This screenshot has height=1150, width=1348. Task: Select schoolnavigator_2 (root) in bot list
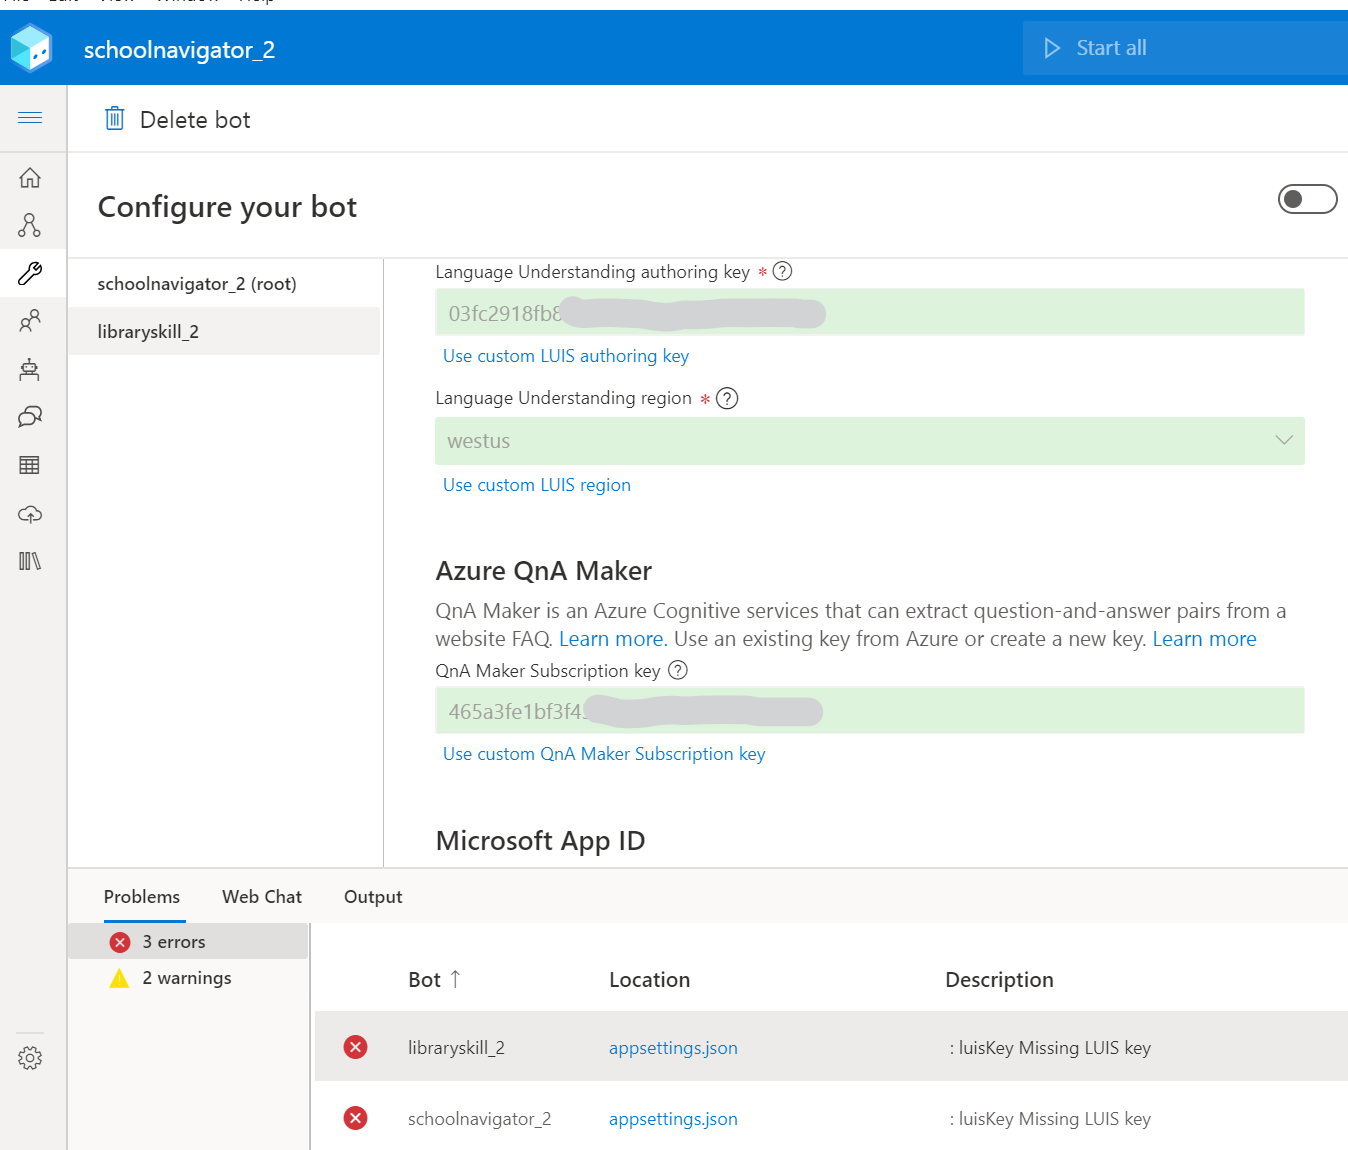pos(224,284)
